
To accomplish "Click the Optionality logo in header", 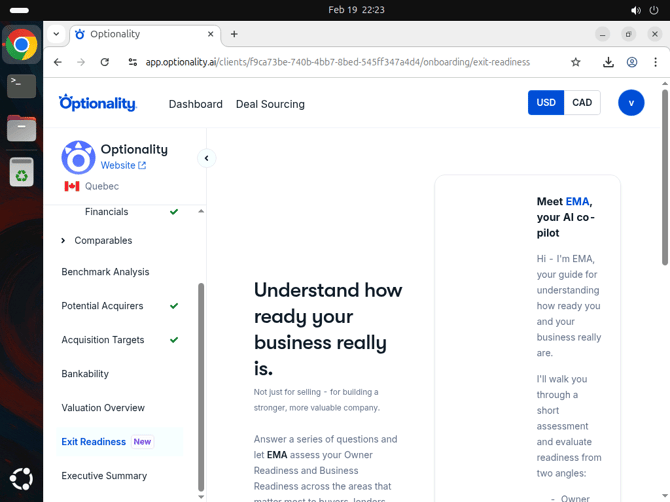I will (98, 103).
